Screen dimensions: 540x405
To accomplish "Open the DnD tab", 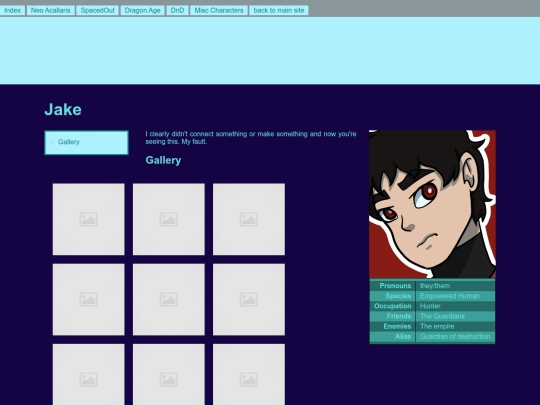I will 177,10.
